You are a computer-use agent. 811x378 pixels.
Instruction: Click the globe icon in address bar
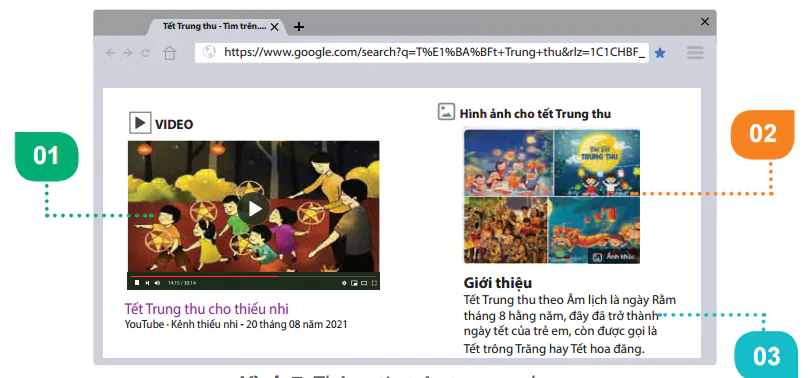[x=209, y=52]
